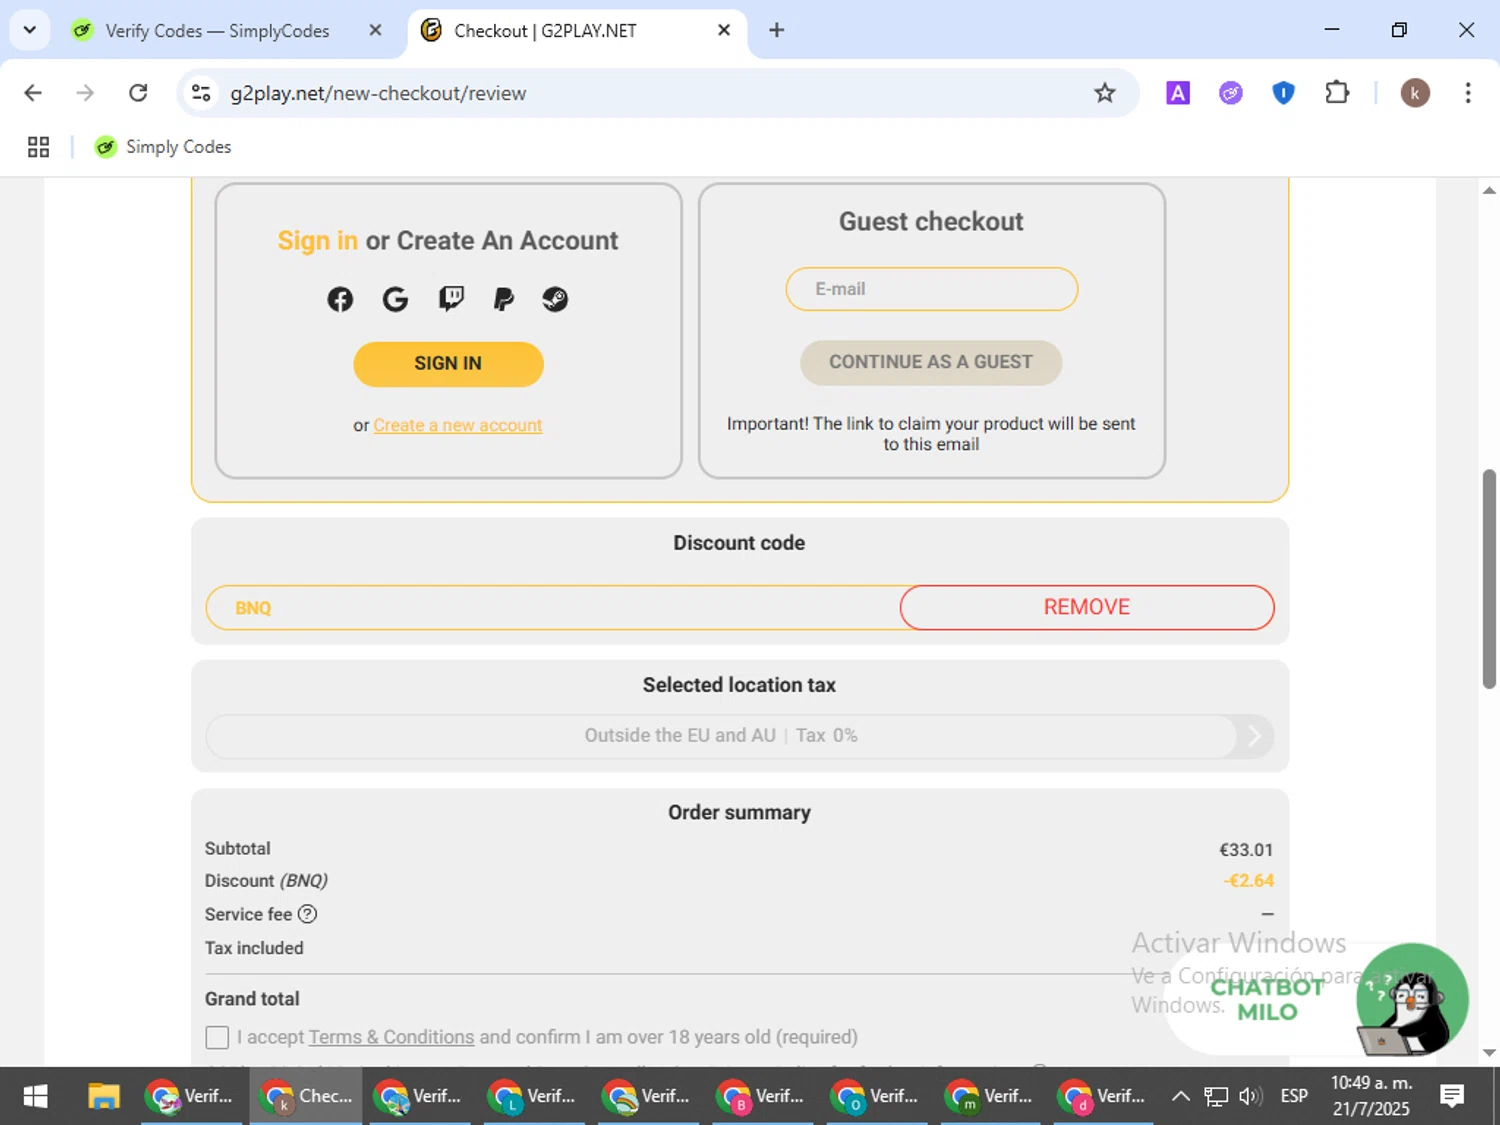Click the Grand total label

tap(252, 999)
